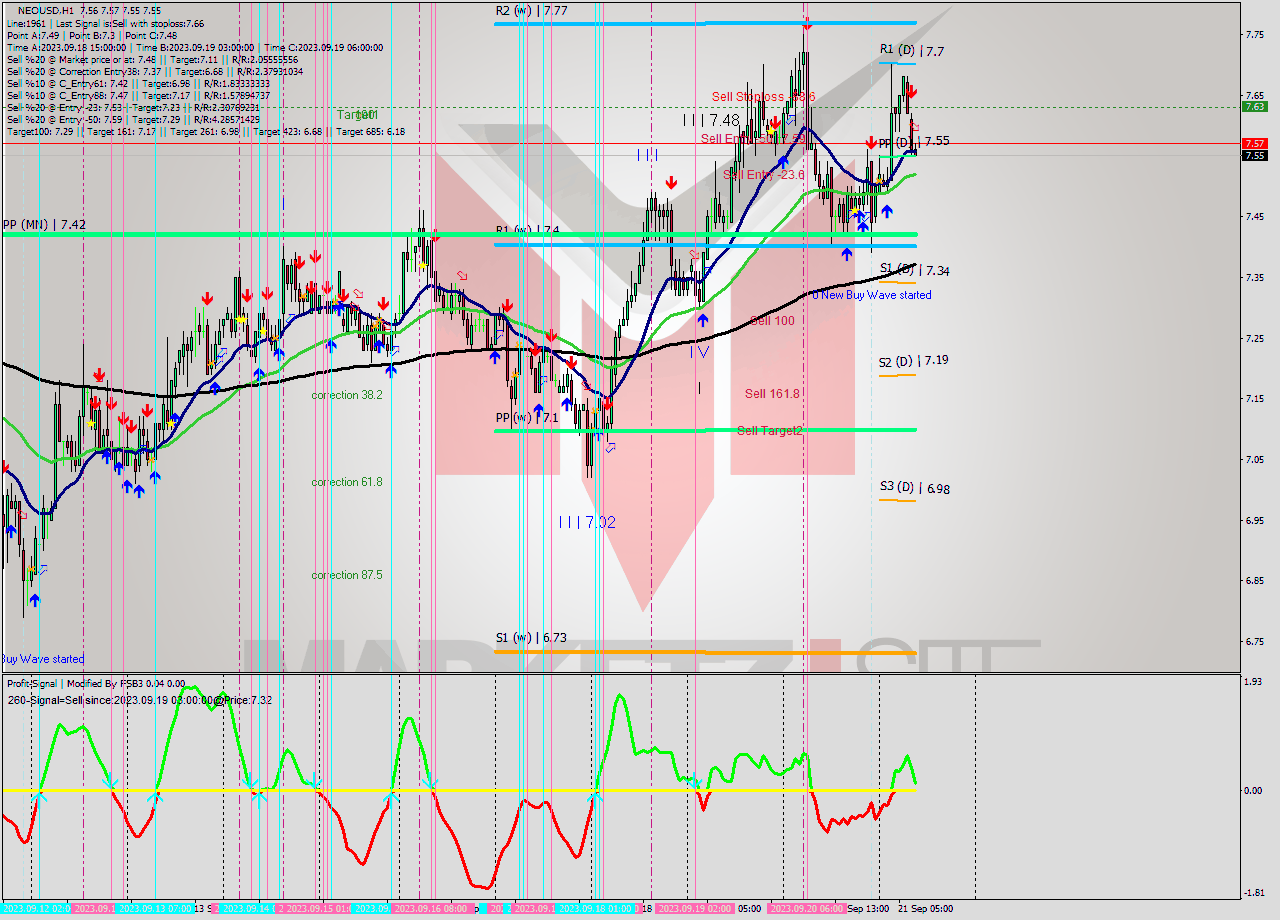Select the green 7.63 price tag on axis

point(1255,106)
